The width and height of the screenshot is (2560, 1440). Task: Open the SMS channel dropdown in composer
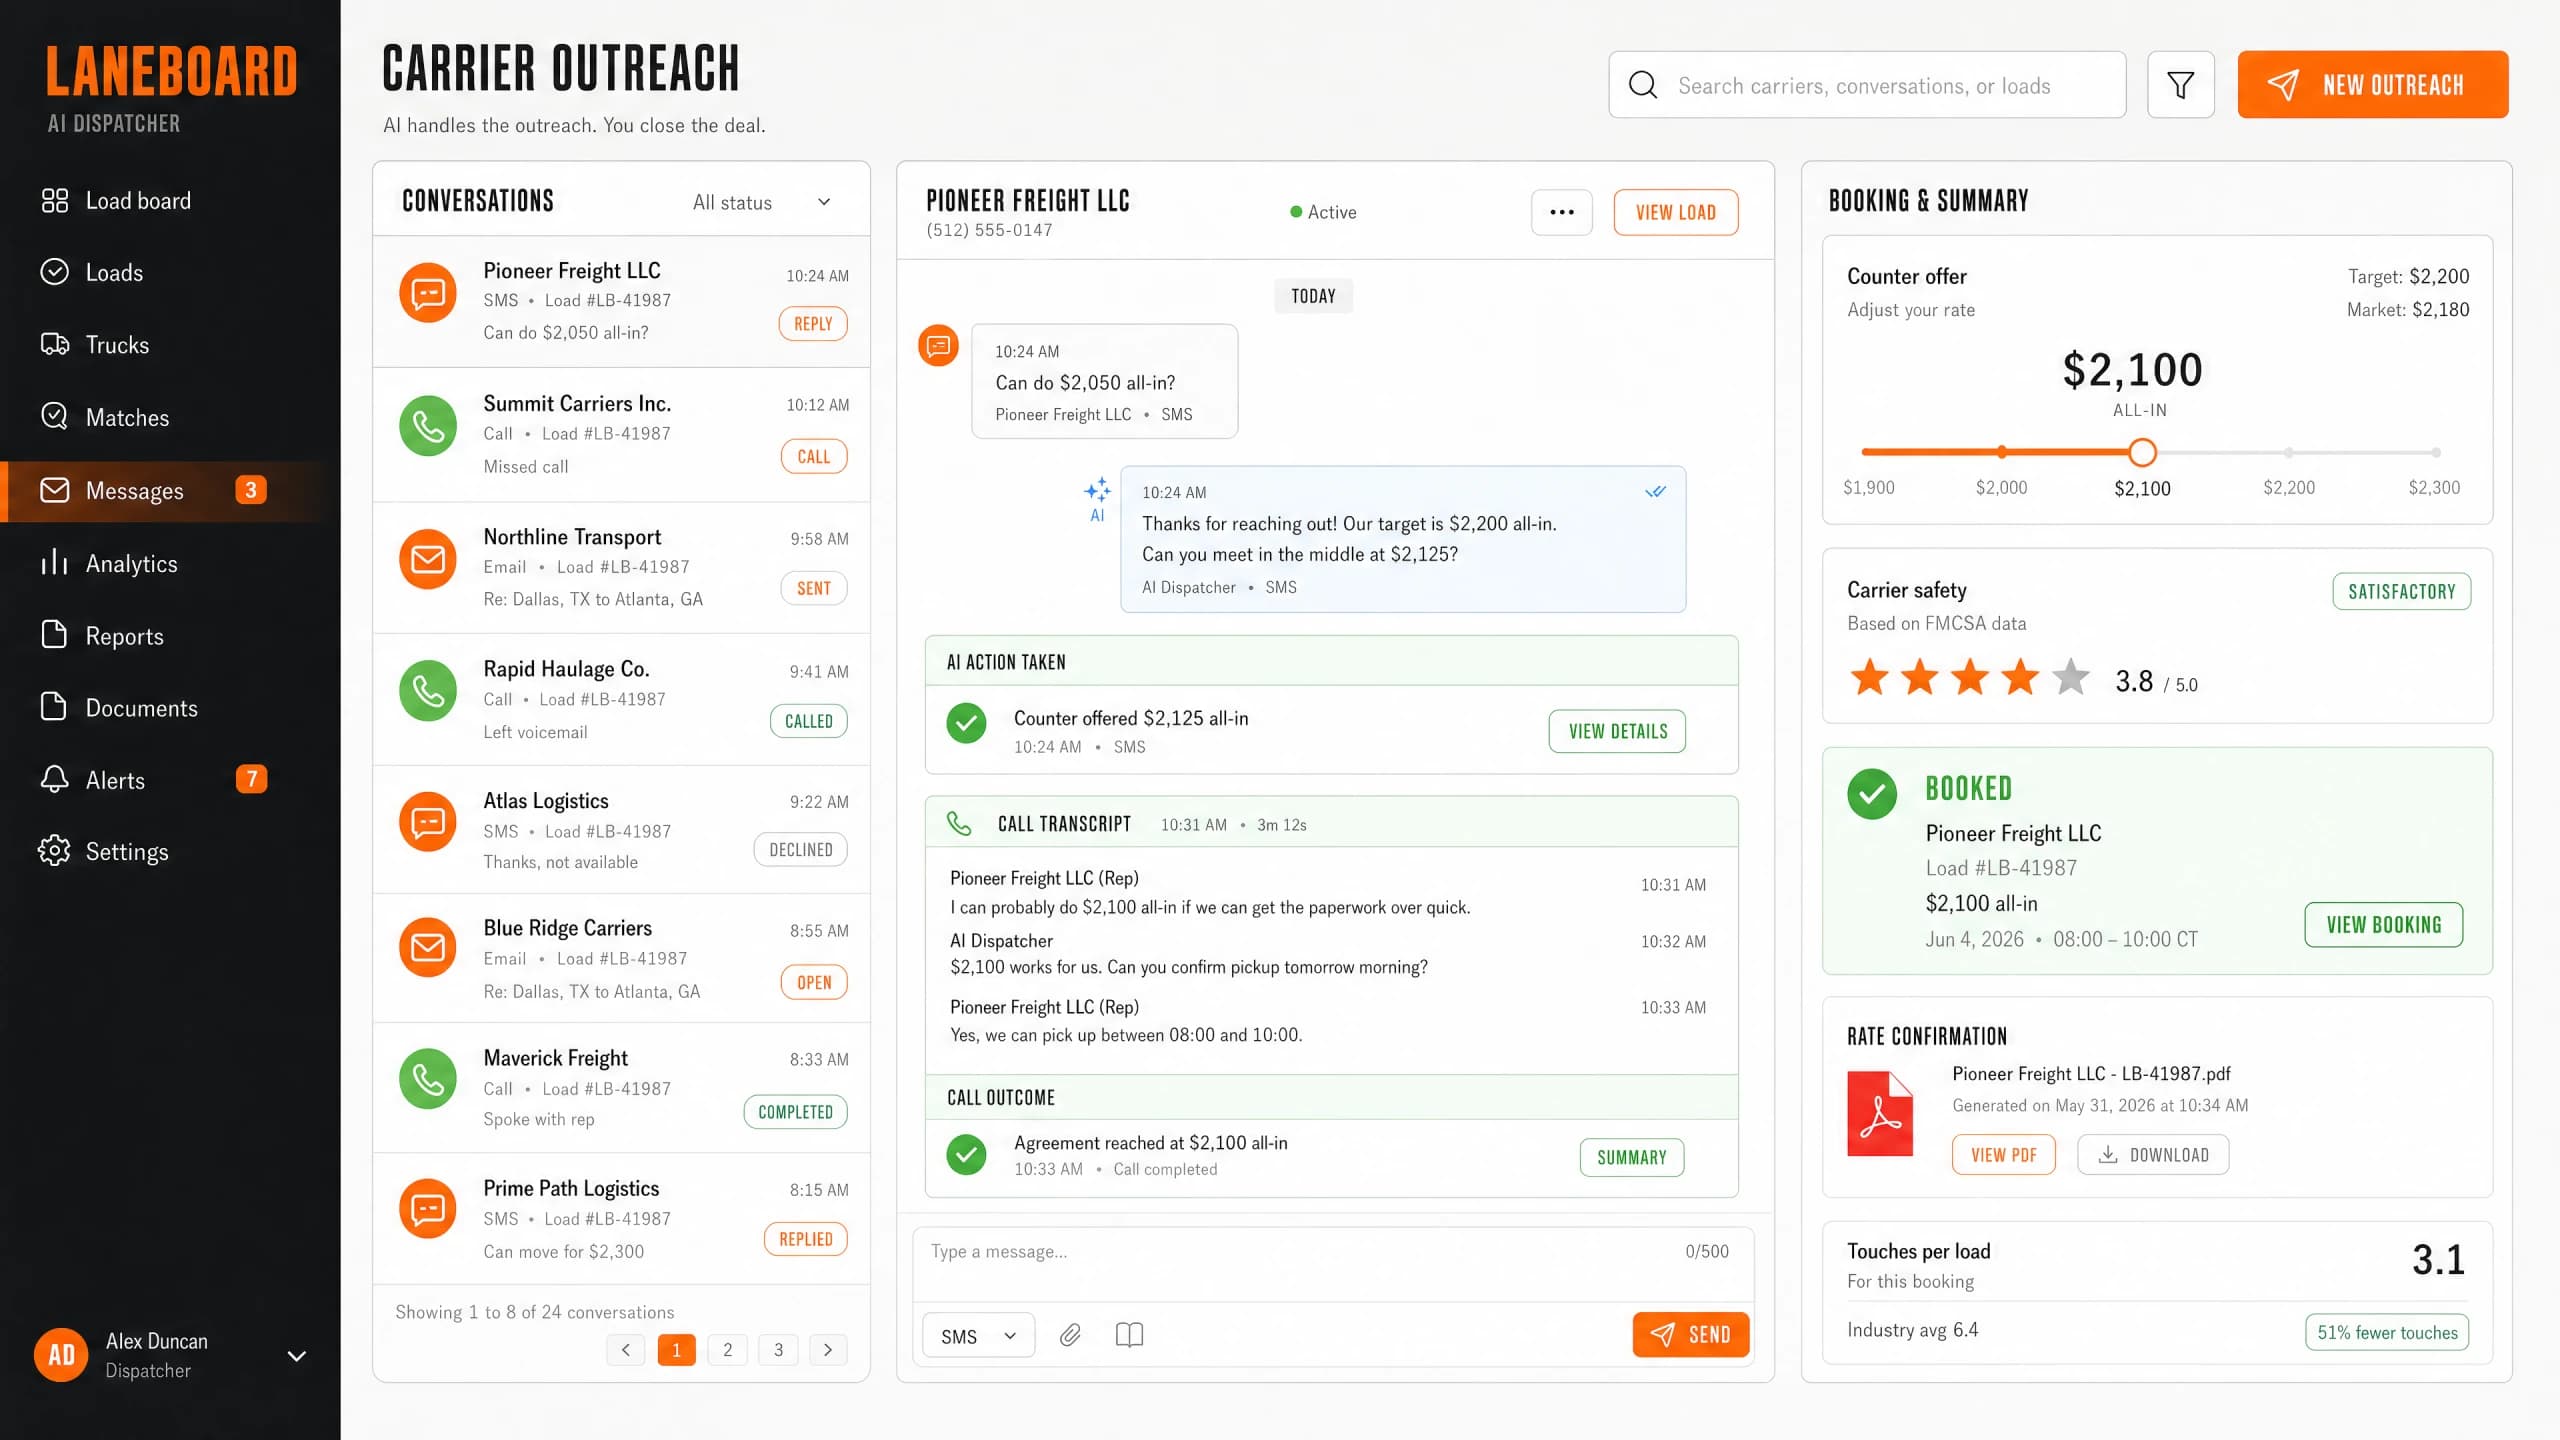click(x=978, y=1336)
